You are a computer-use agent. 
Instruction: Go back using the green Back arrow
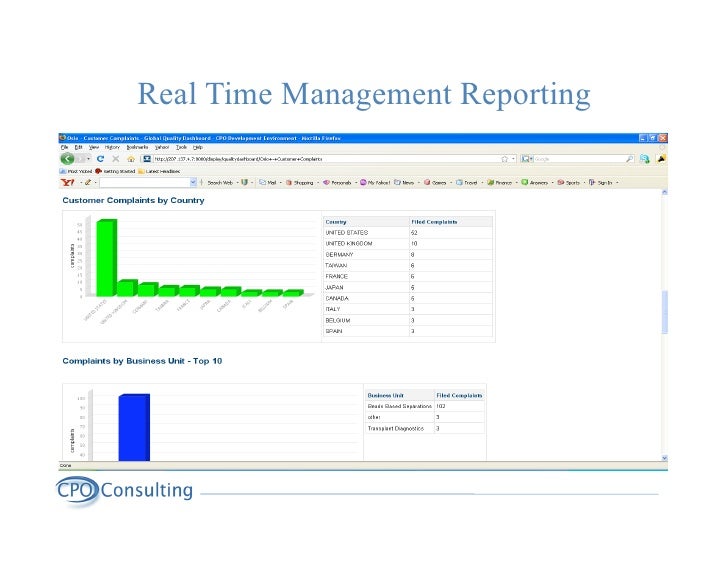(x=67, y=159)
